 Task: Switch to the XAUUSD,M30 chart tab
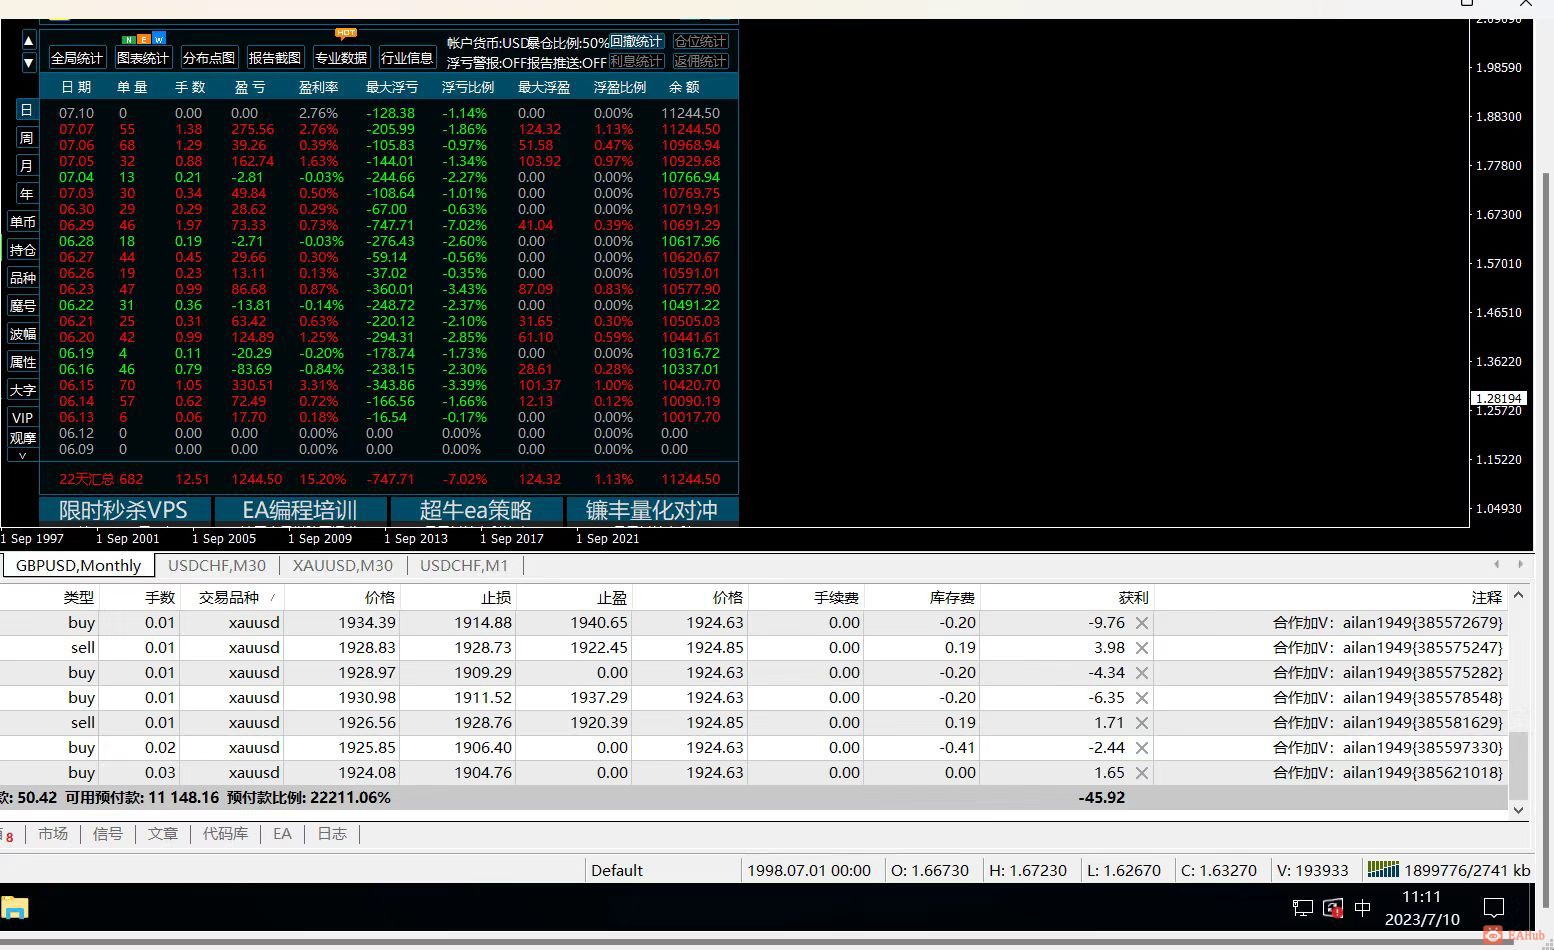pos(343,565)
